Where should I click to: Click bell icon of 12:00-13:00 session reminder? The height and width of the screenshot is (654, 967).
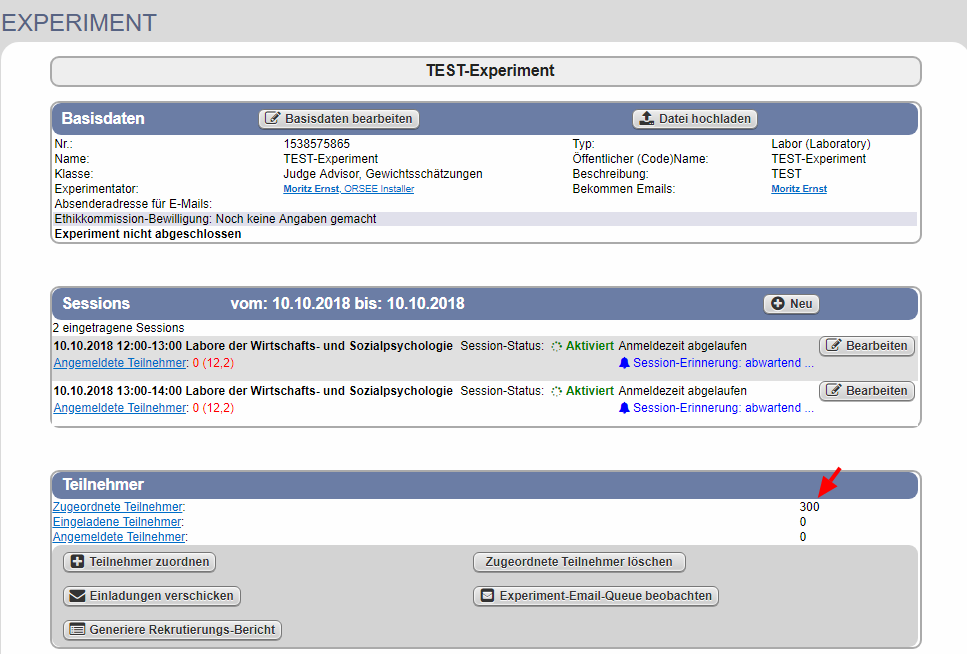(x=624, y=363)
